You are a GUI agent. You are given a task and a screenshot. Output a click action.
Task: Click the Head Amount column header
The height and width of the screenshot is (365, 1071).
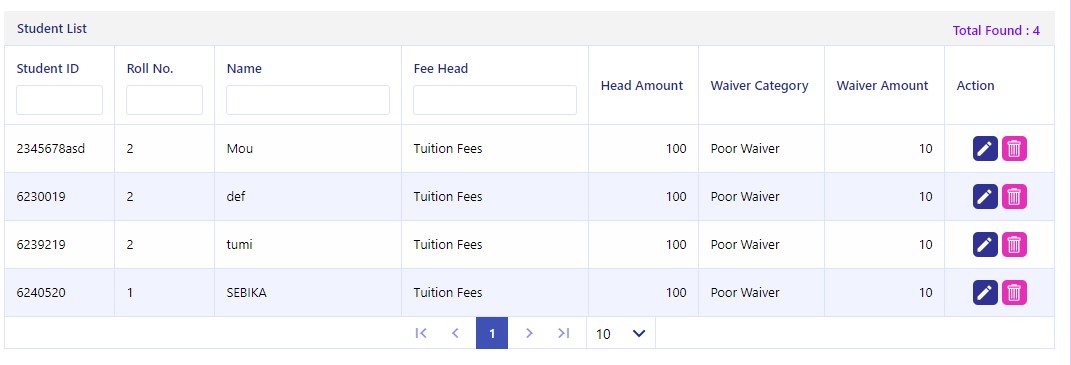[x=642, y=85]
